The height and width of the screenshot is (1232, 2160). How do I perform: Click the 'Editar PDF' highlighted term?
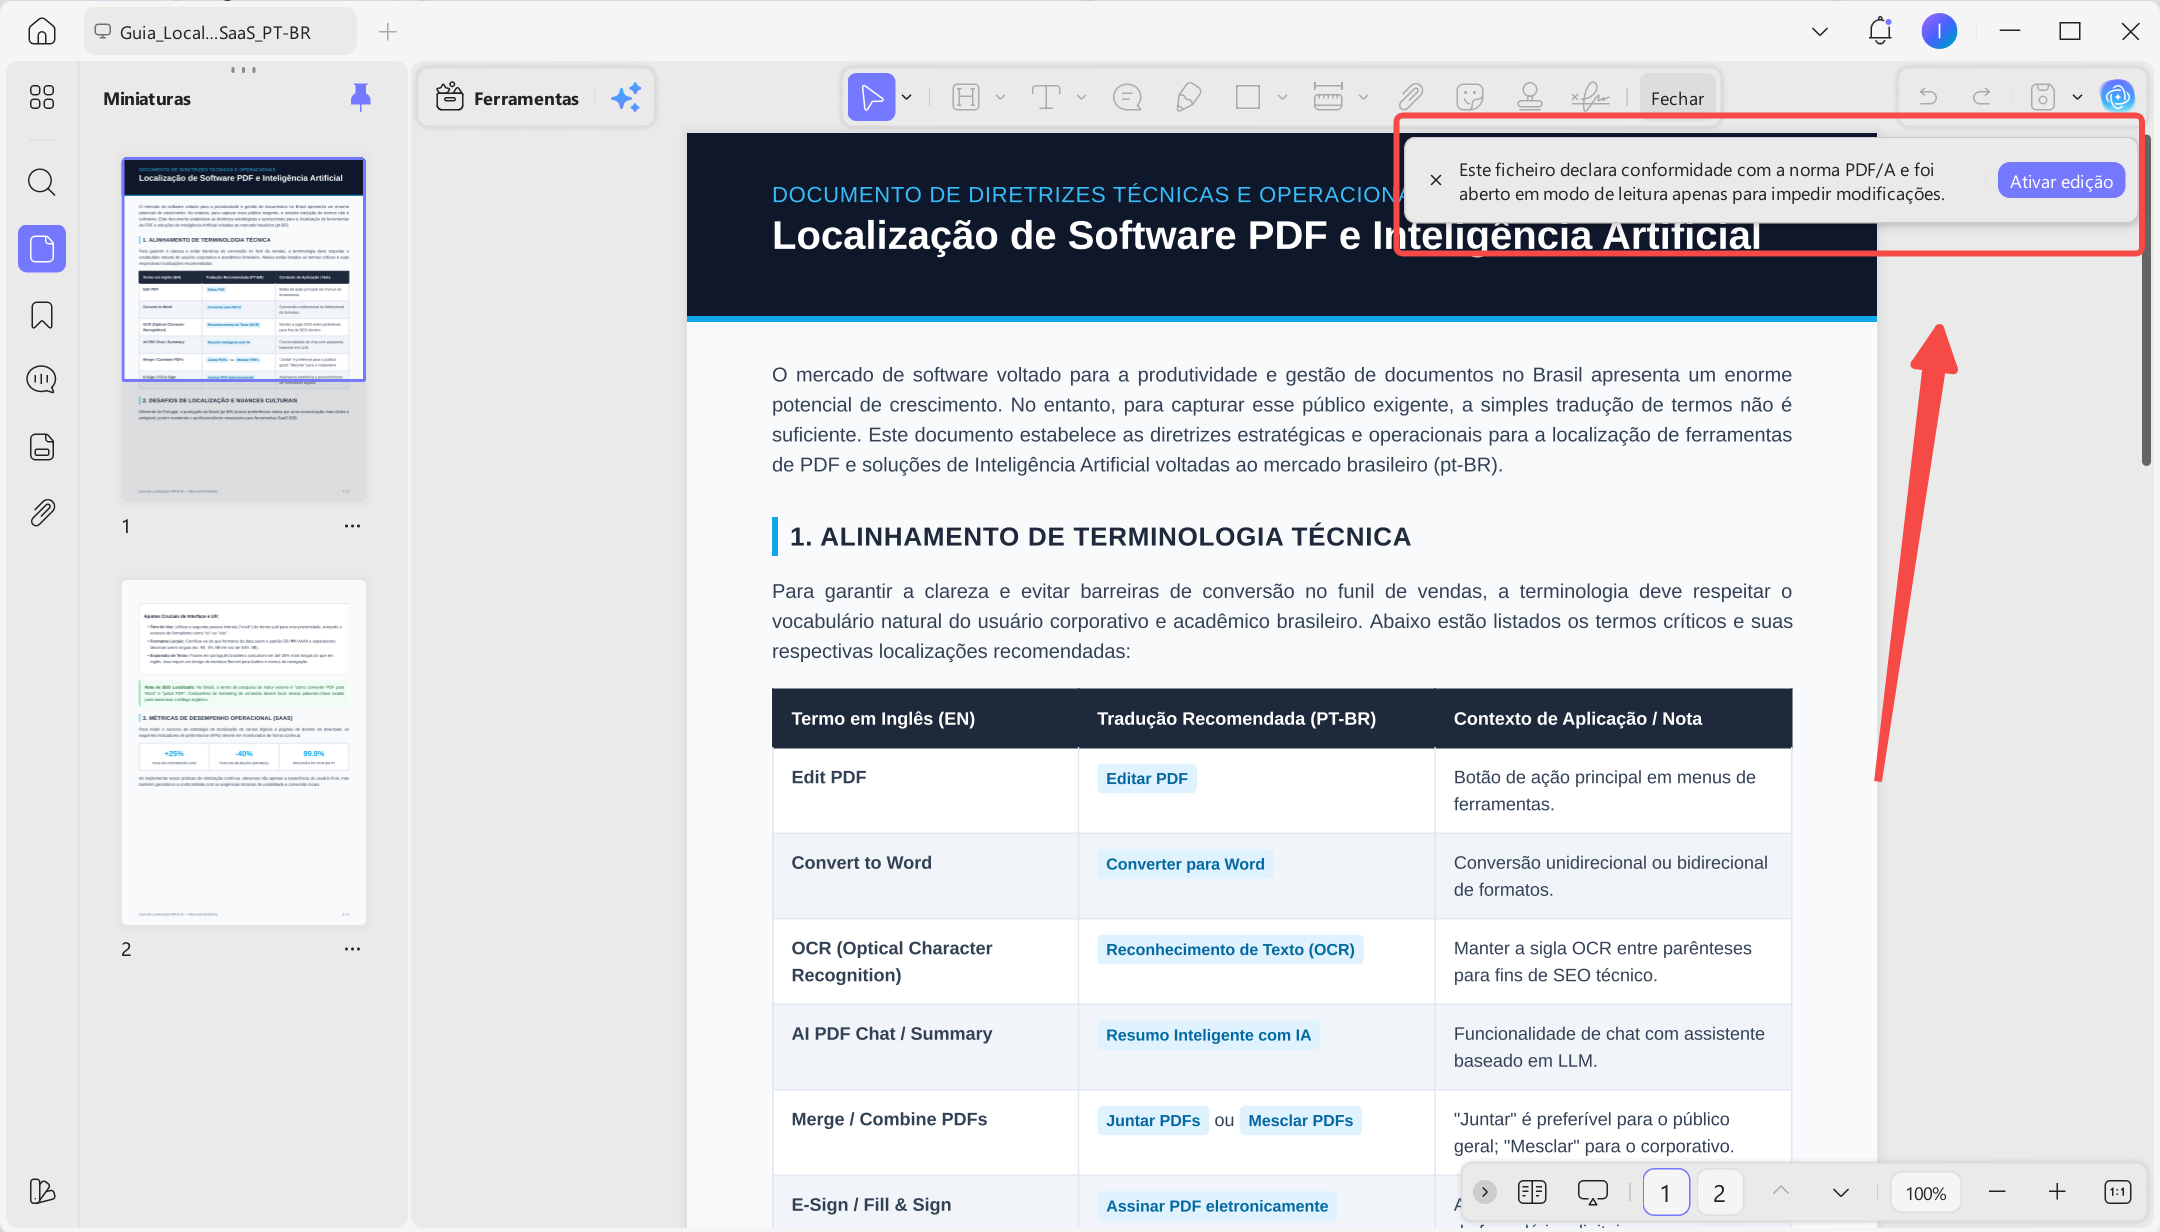pyautogui.click(x=1146, y=778)
